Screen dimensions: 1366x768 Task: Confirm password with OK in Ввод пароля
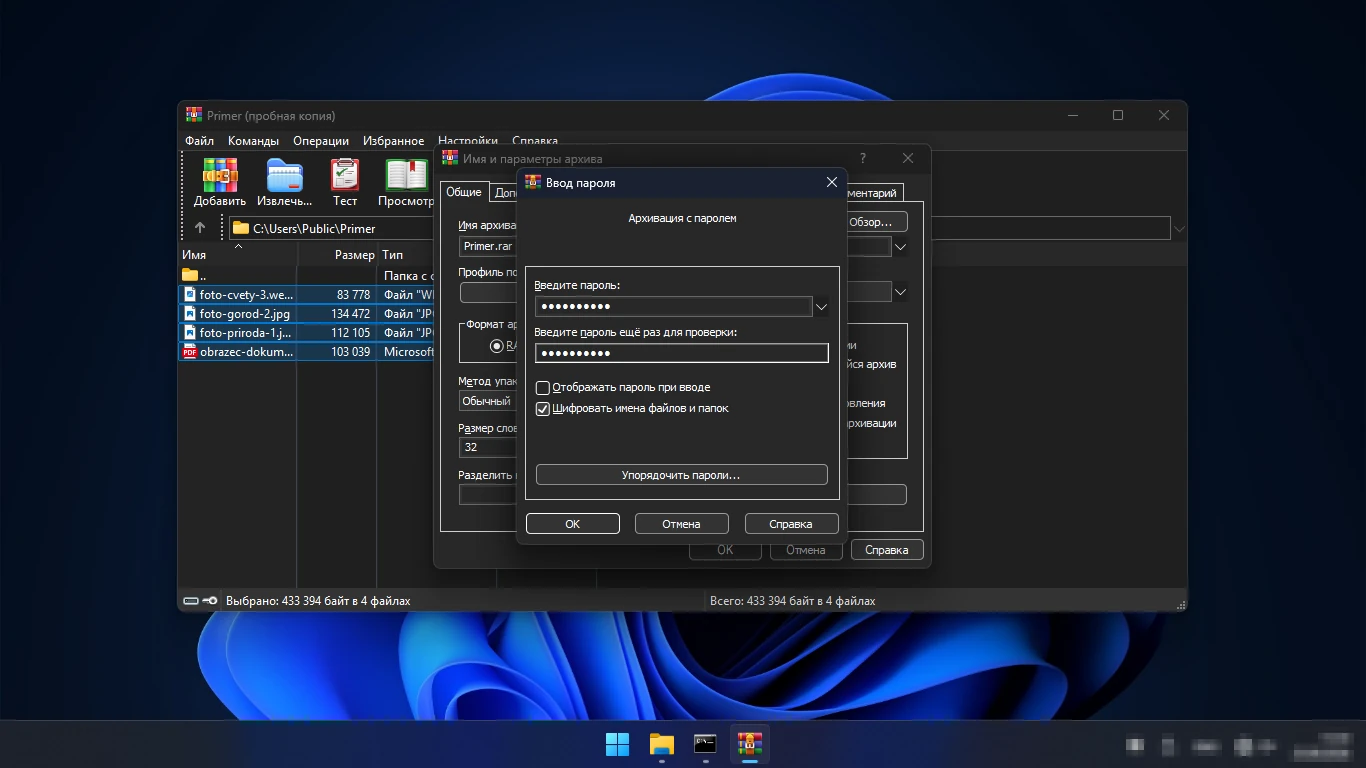click(573, 524)
